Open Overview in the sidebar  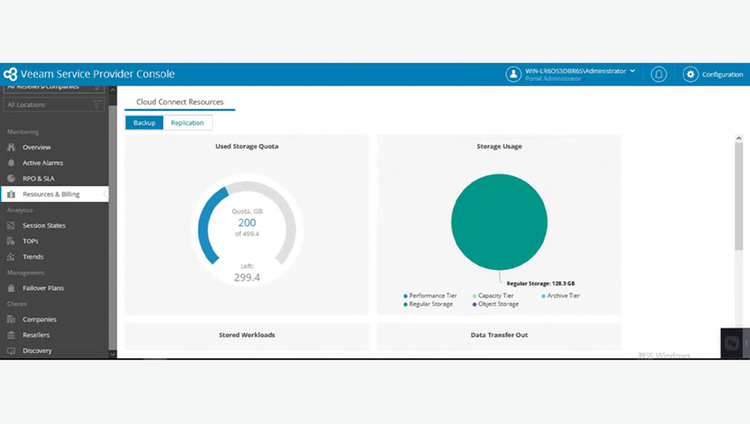36,147
